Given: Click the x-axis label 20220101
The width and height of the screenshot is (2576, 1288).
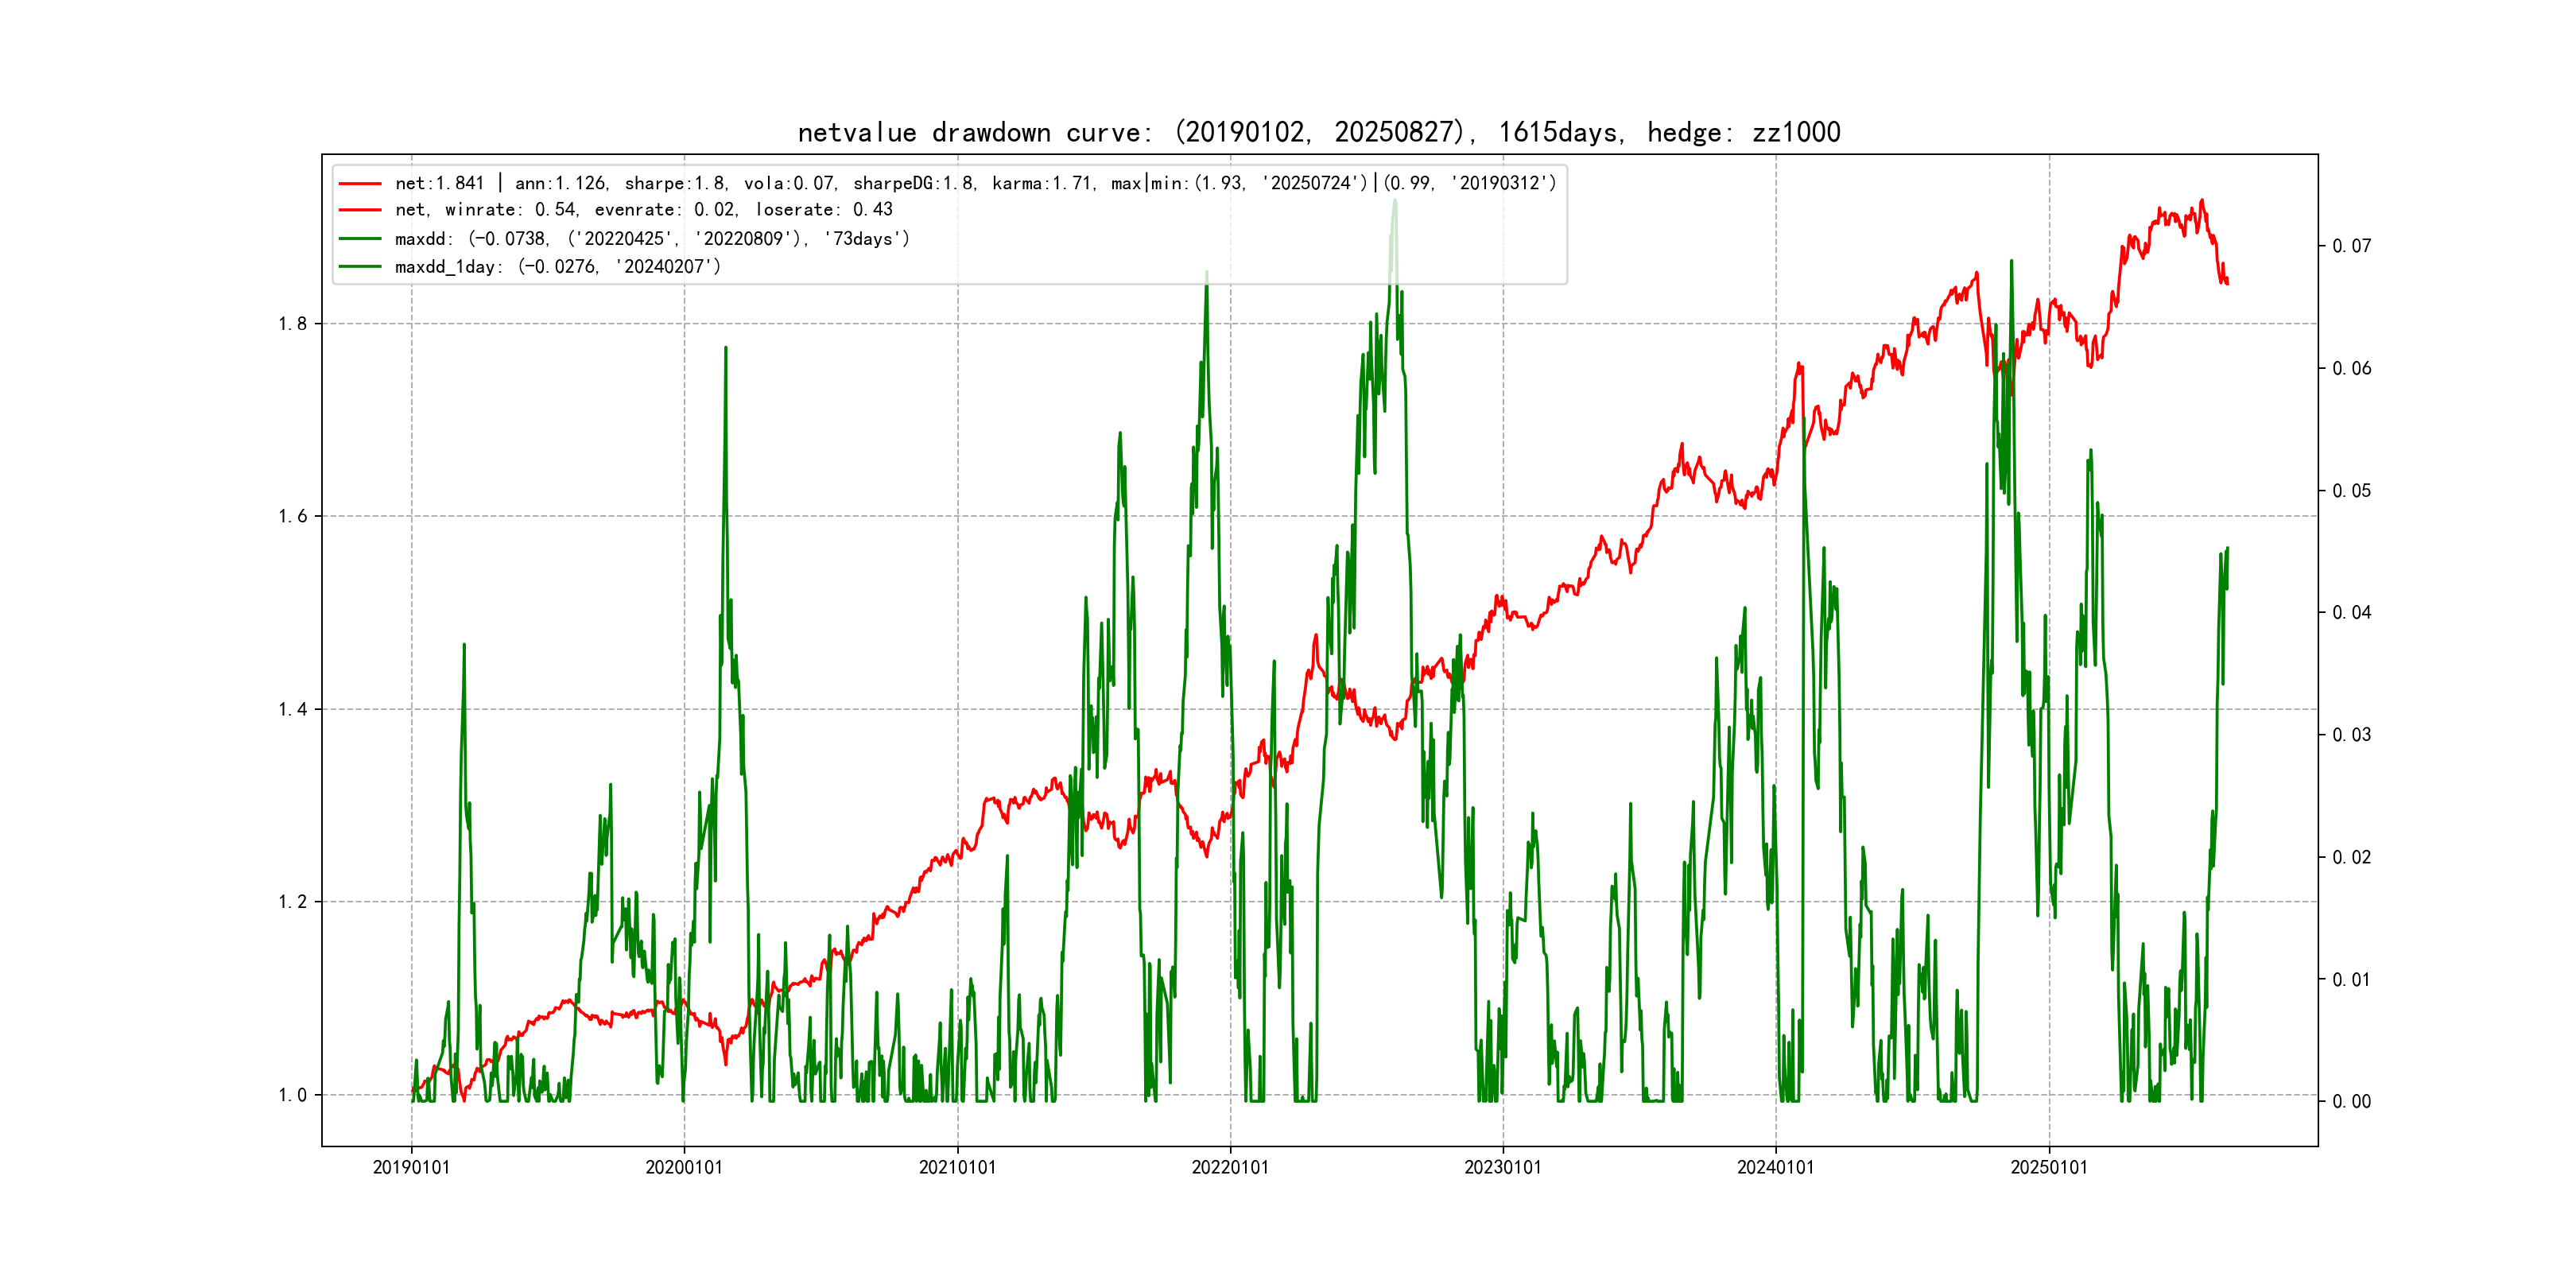Looking at the screenshot, I should [x=1230, y=1167].
